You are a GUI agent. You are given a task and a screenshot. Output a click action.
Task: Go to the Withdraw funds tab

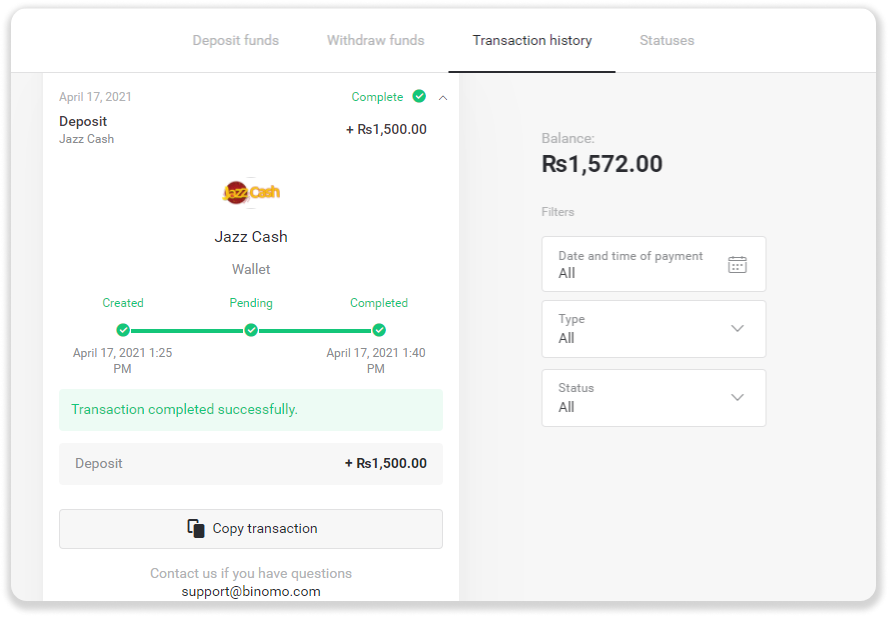tap(376, 41)
